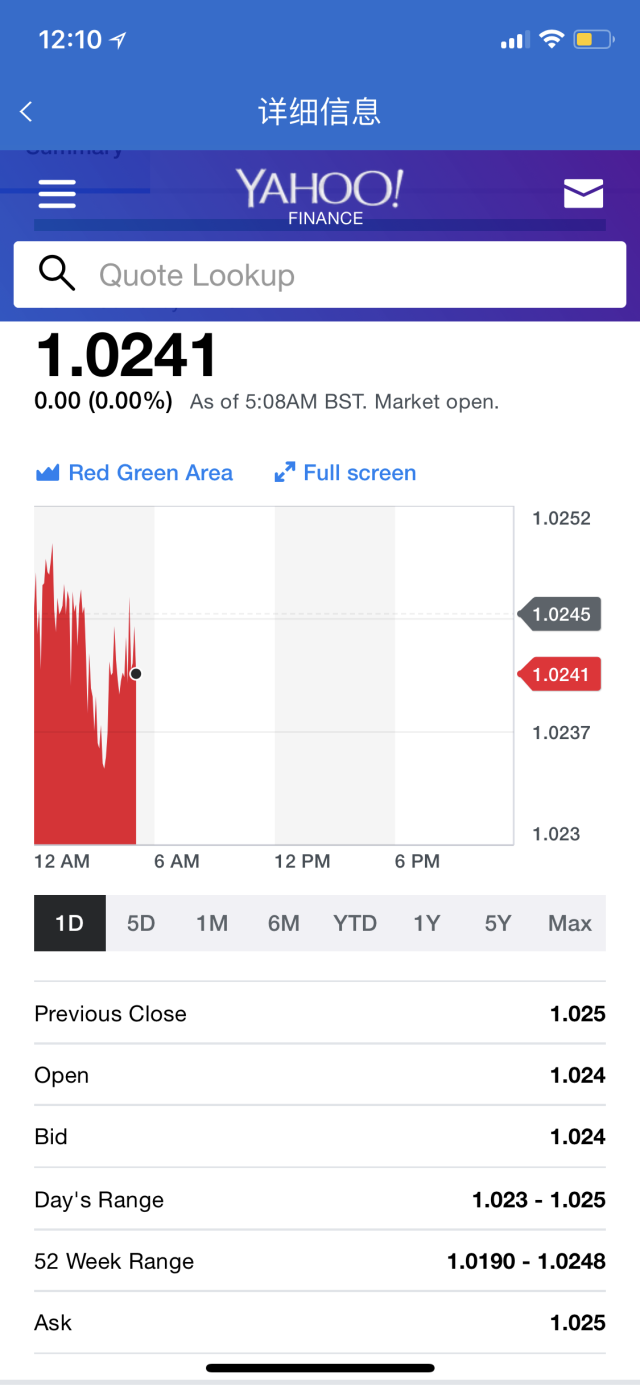Open the Max chart range
640x1386 pixels.
pos(569,923)
